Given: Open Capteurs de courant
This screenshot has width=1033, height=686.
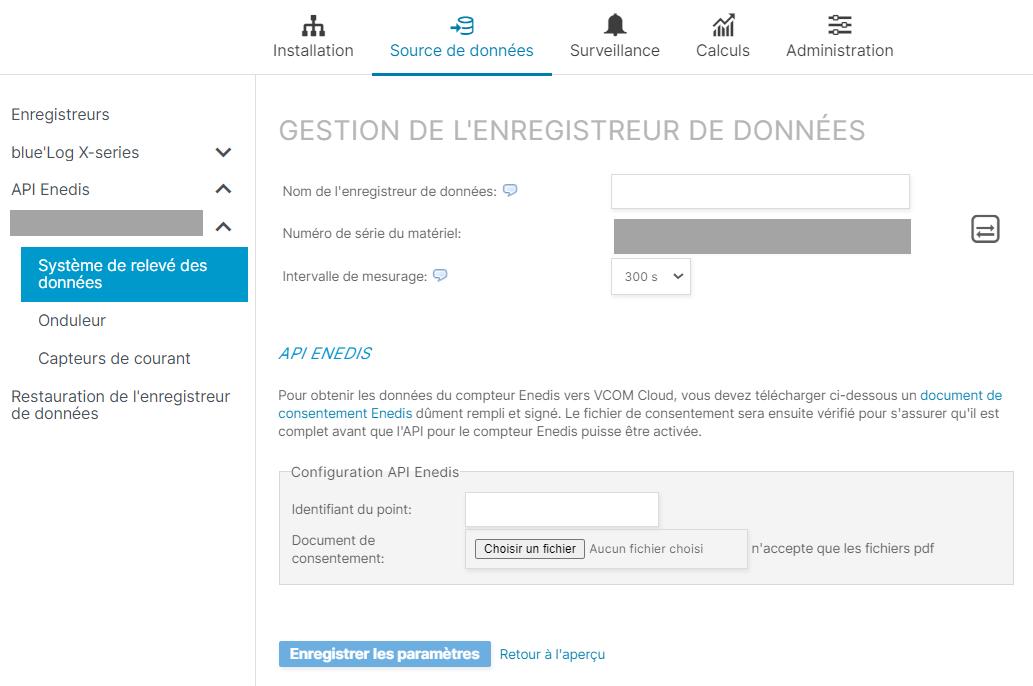Looking at the screenshot, I should point(104,358).
